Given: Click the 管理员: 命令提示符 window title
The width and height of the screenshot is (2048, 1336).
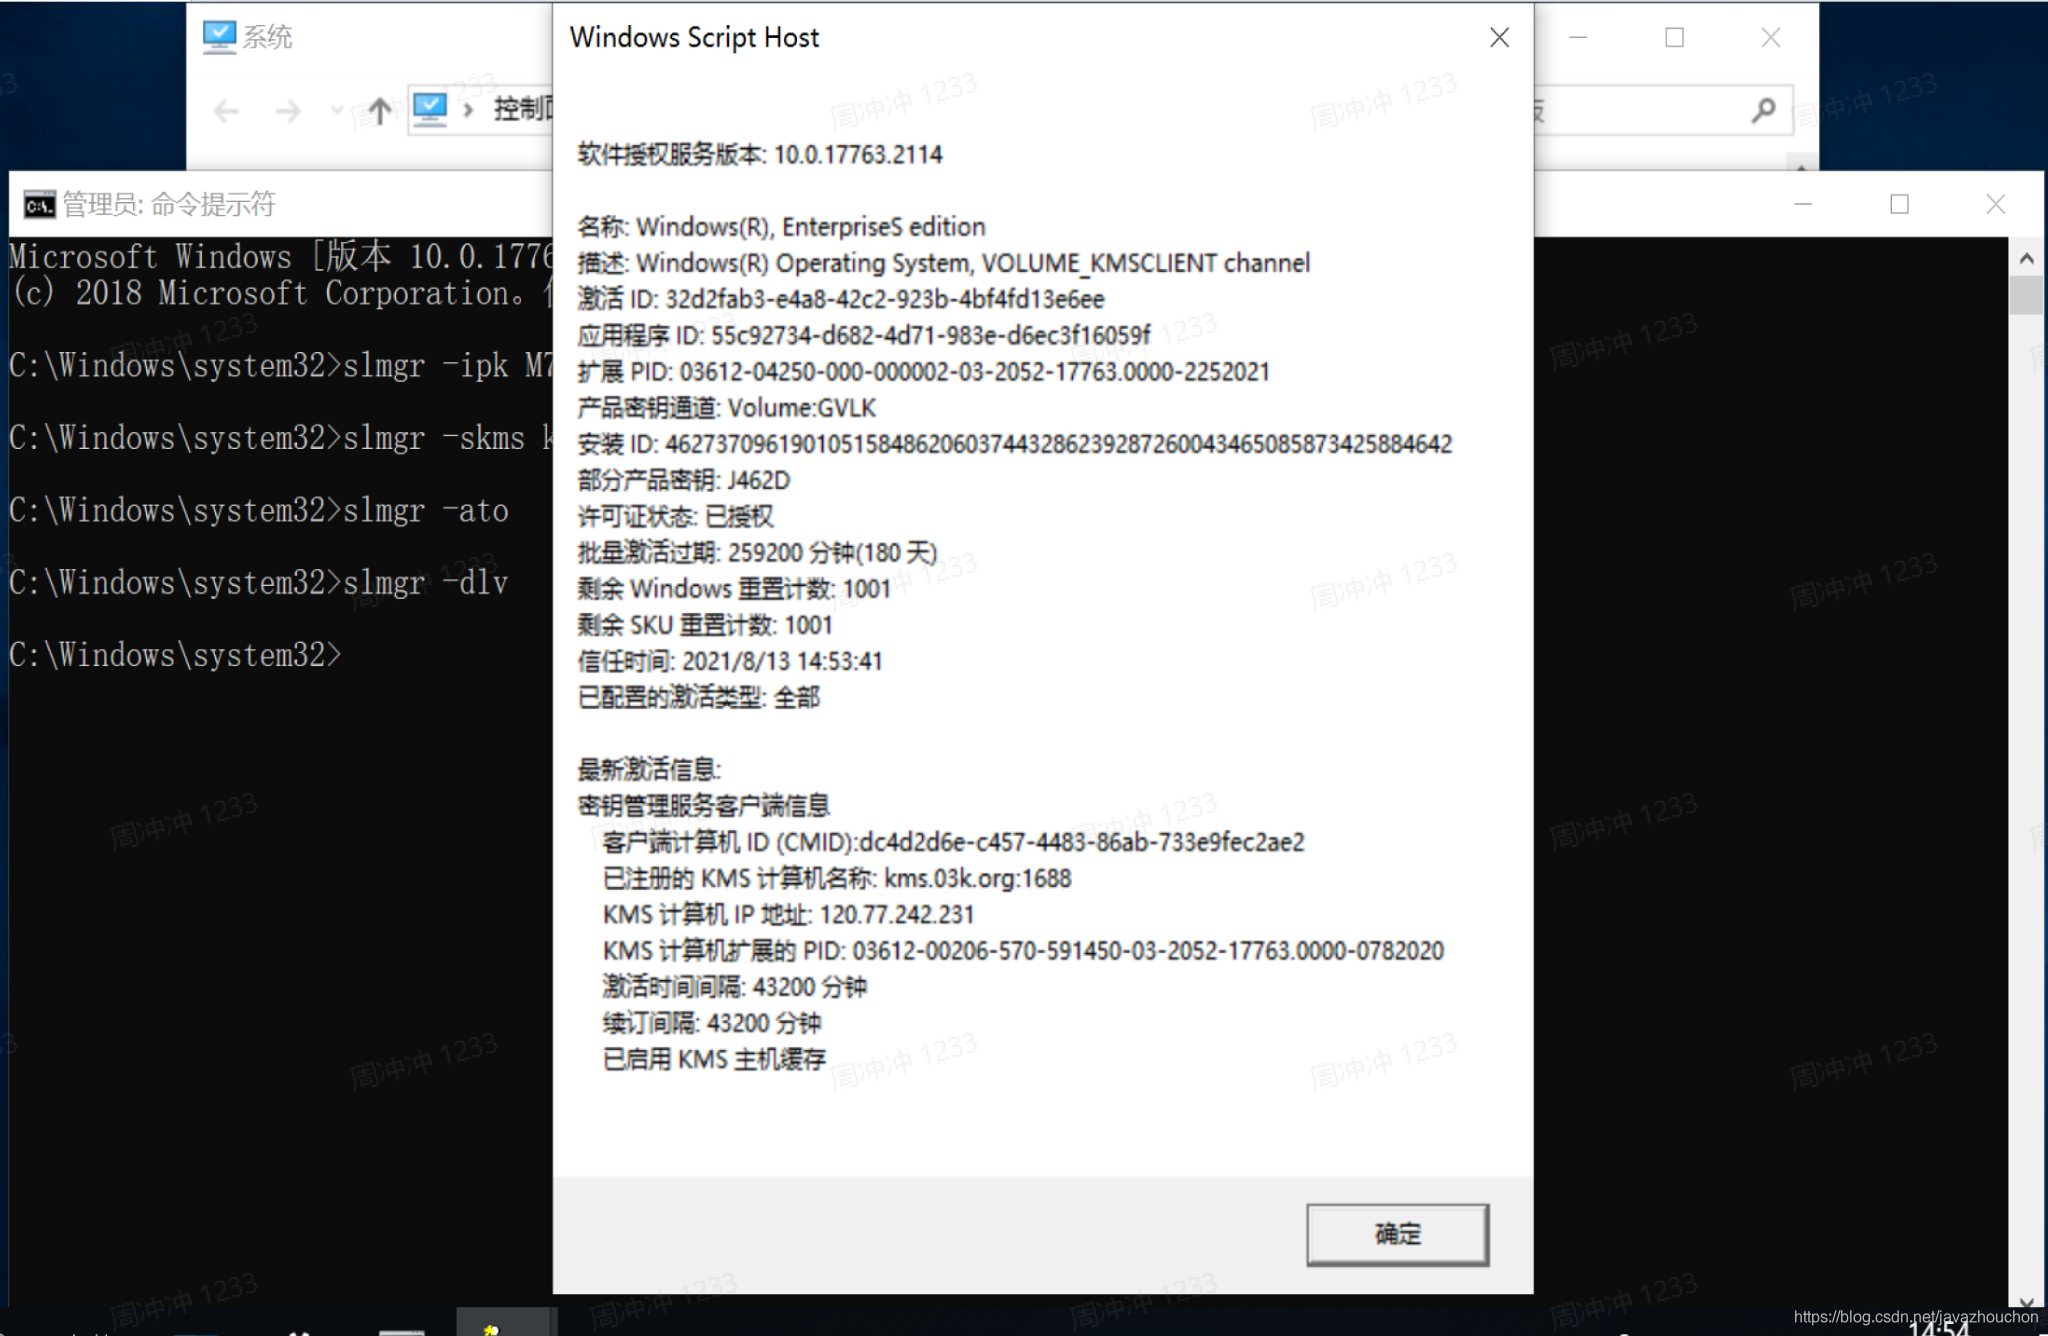Looking at the screenshot, I should click(x=169, y=205).
